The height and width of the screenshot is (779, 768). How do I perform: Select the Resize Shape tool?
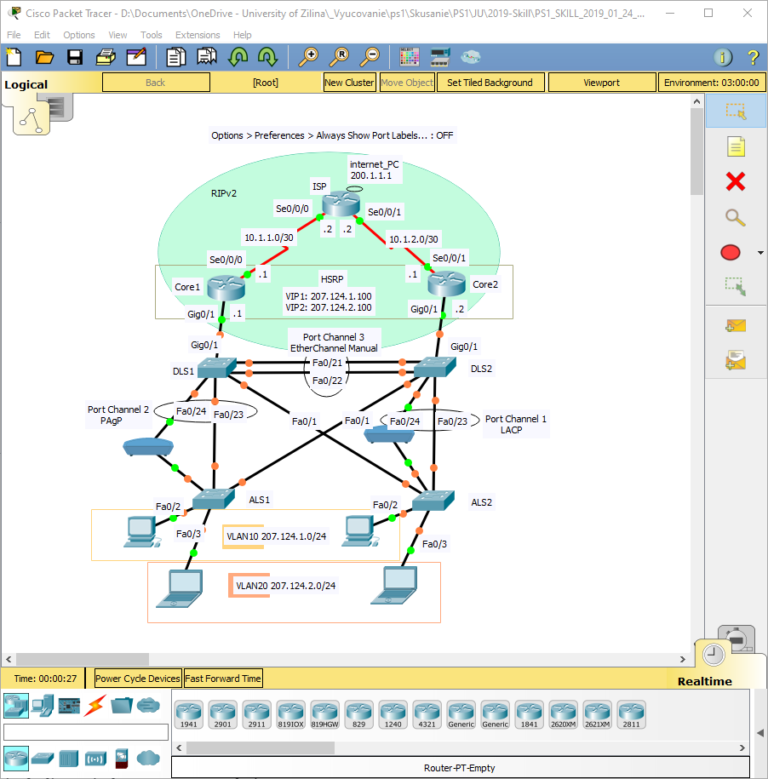coord(735,288)
